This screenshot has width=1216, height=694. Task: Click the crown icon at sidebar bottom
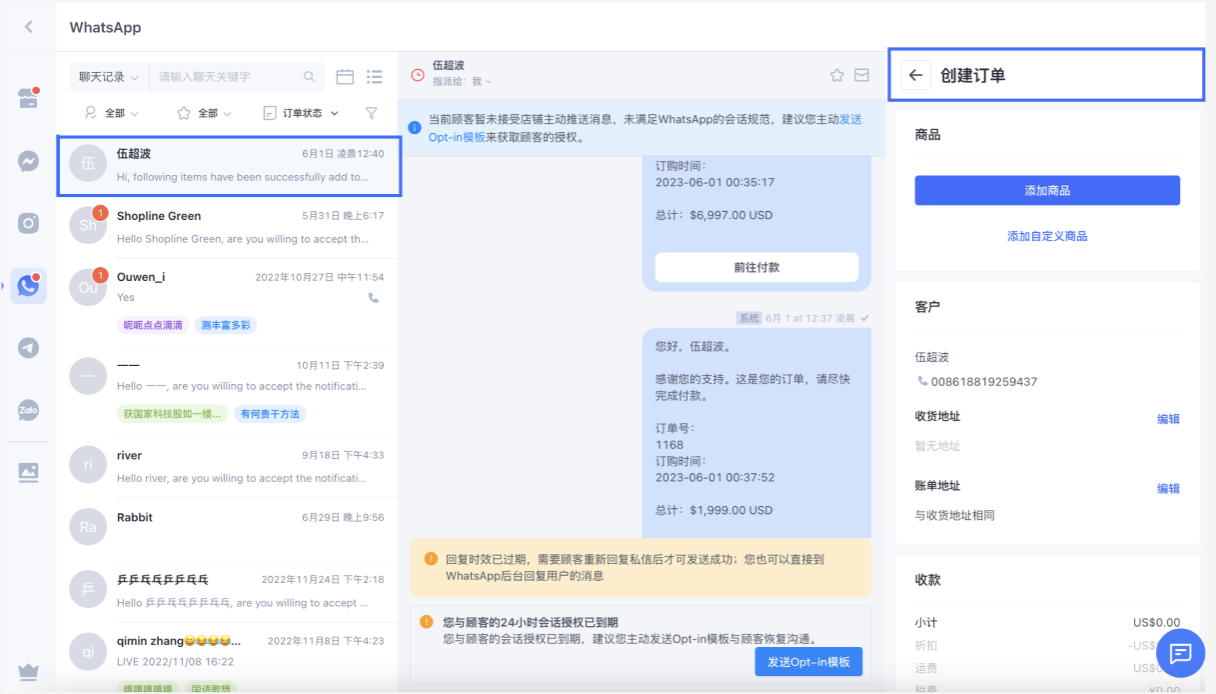[x=29, y=672]
